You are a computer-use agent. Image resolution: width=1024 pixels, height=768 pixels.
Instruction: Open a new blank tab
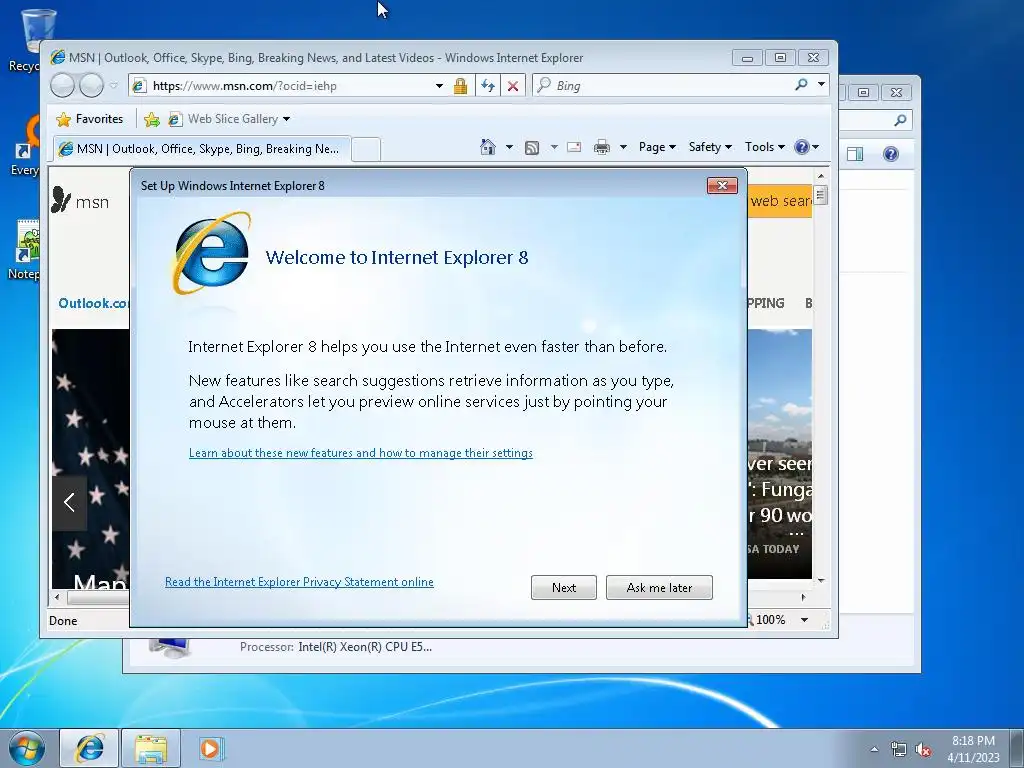pyautogui.click(x=366, y=150)
